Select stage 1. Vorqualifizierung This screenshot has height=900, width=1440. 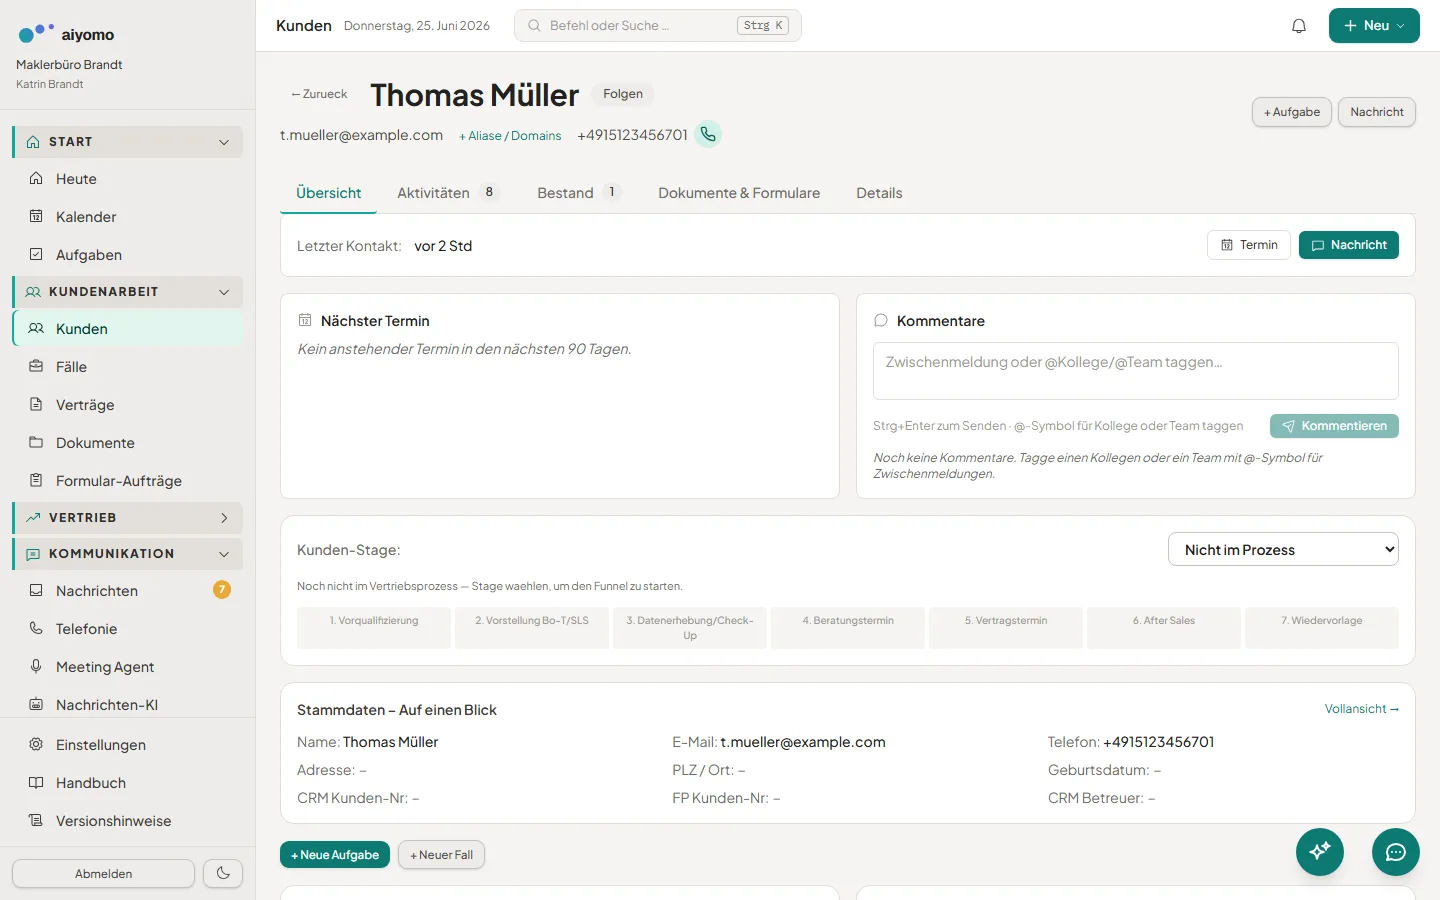pos(374,628)
